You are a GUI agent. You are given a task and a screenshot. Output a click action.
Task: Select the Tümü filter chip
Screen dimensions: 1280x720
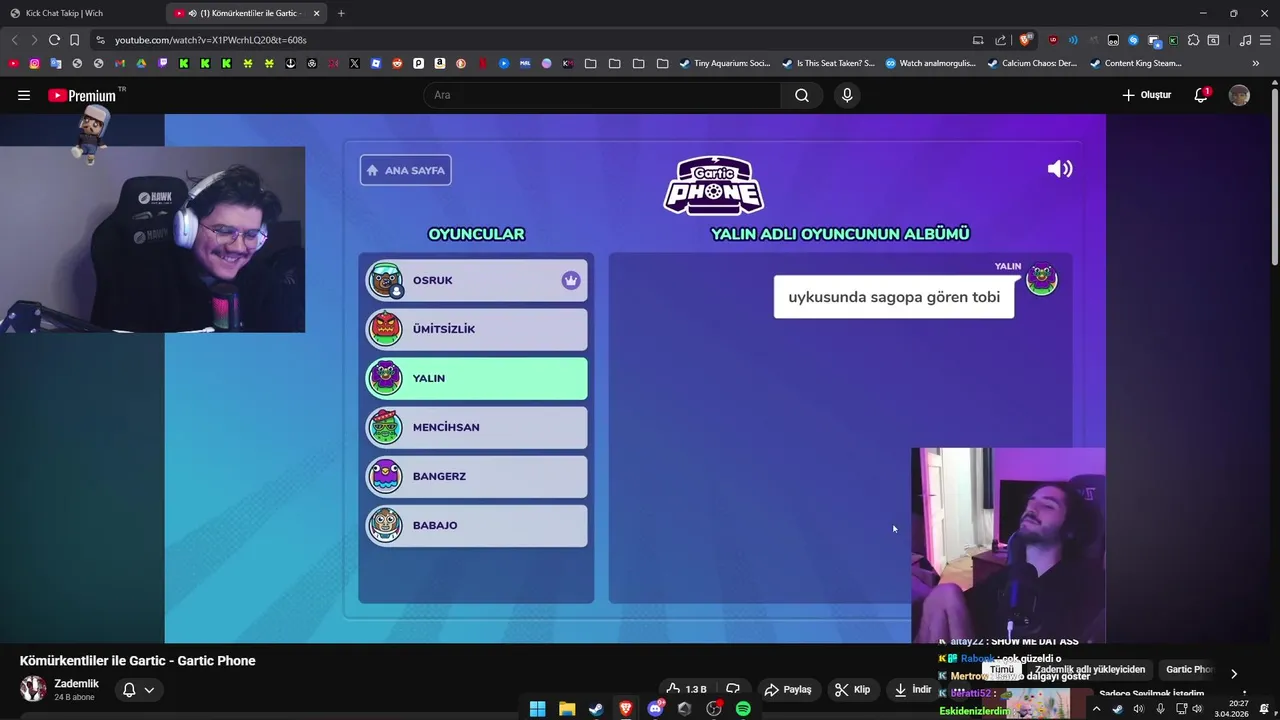(1001, 670)
